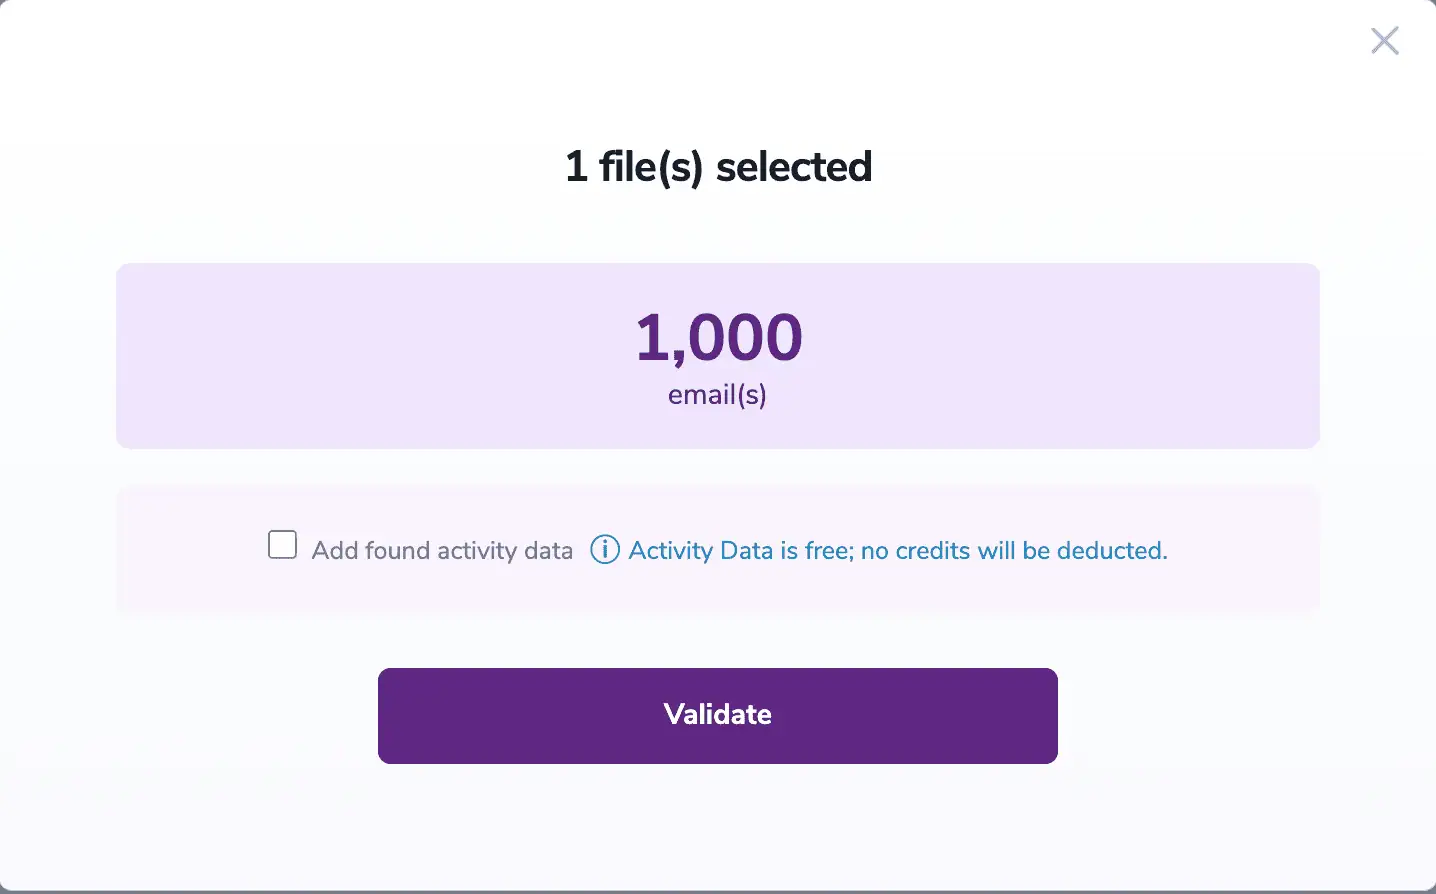This screenshot has width=1436, height=894.
Task: Click the X icon to dismiss the dialog
Action: tap(1384, 41)
